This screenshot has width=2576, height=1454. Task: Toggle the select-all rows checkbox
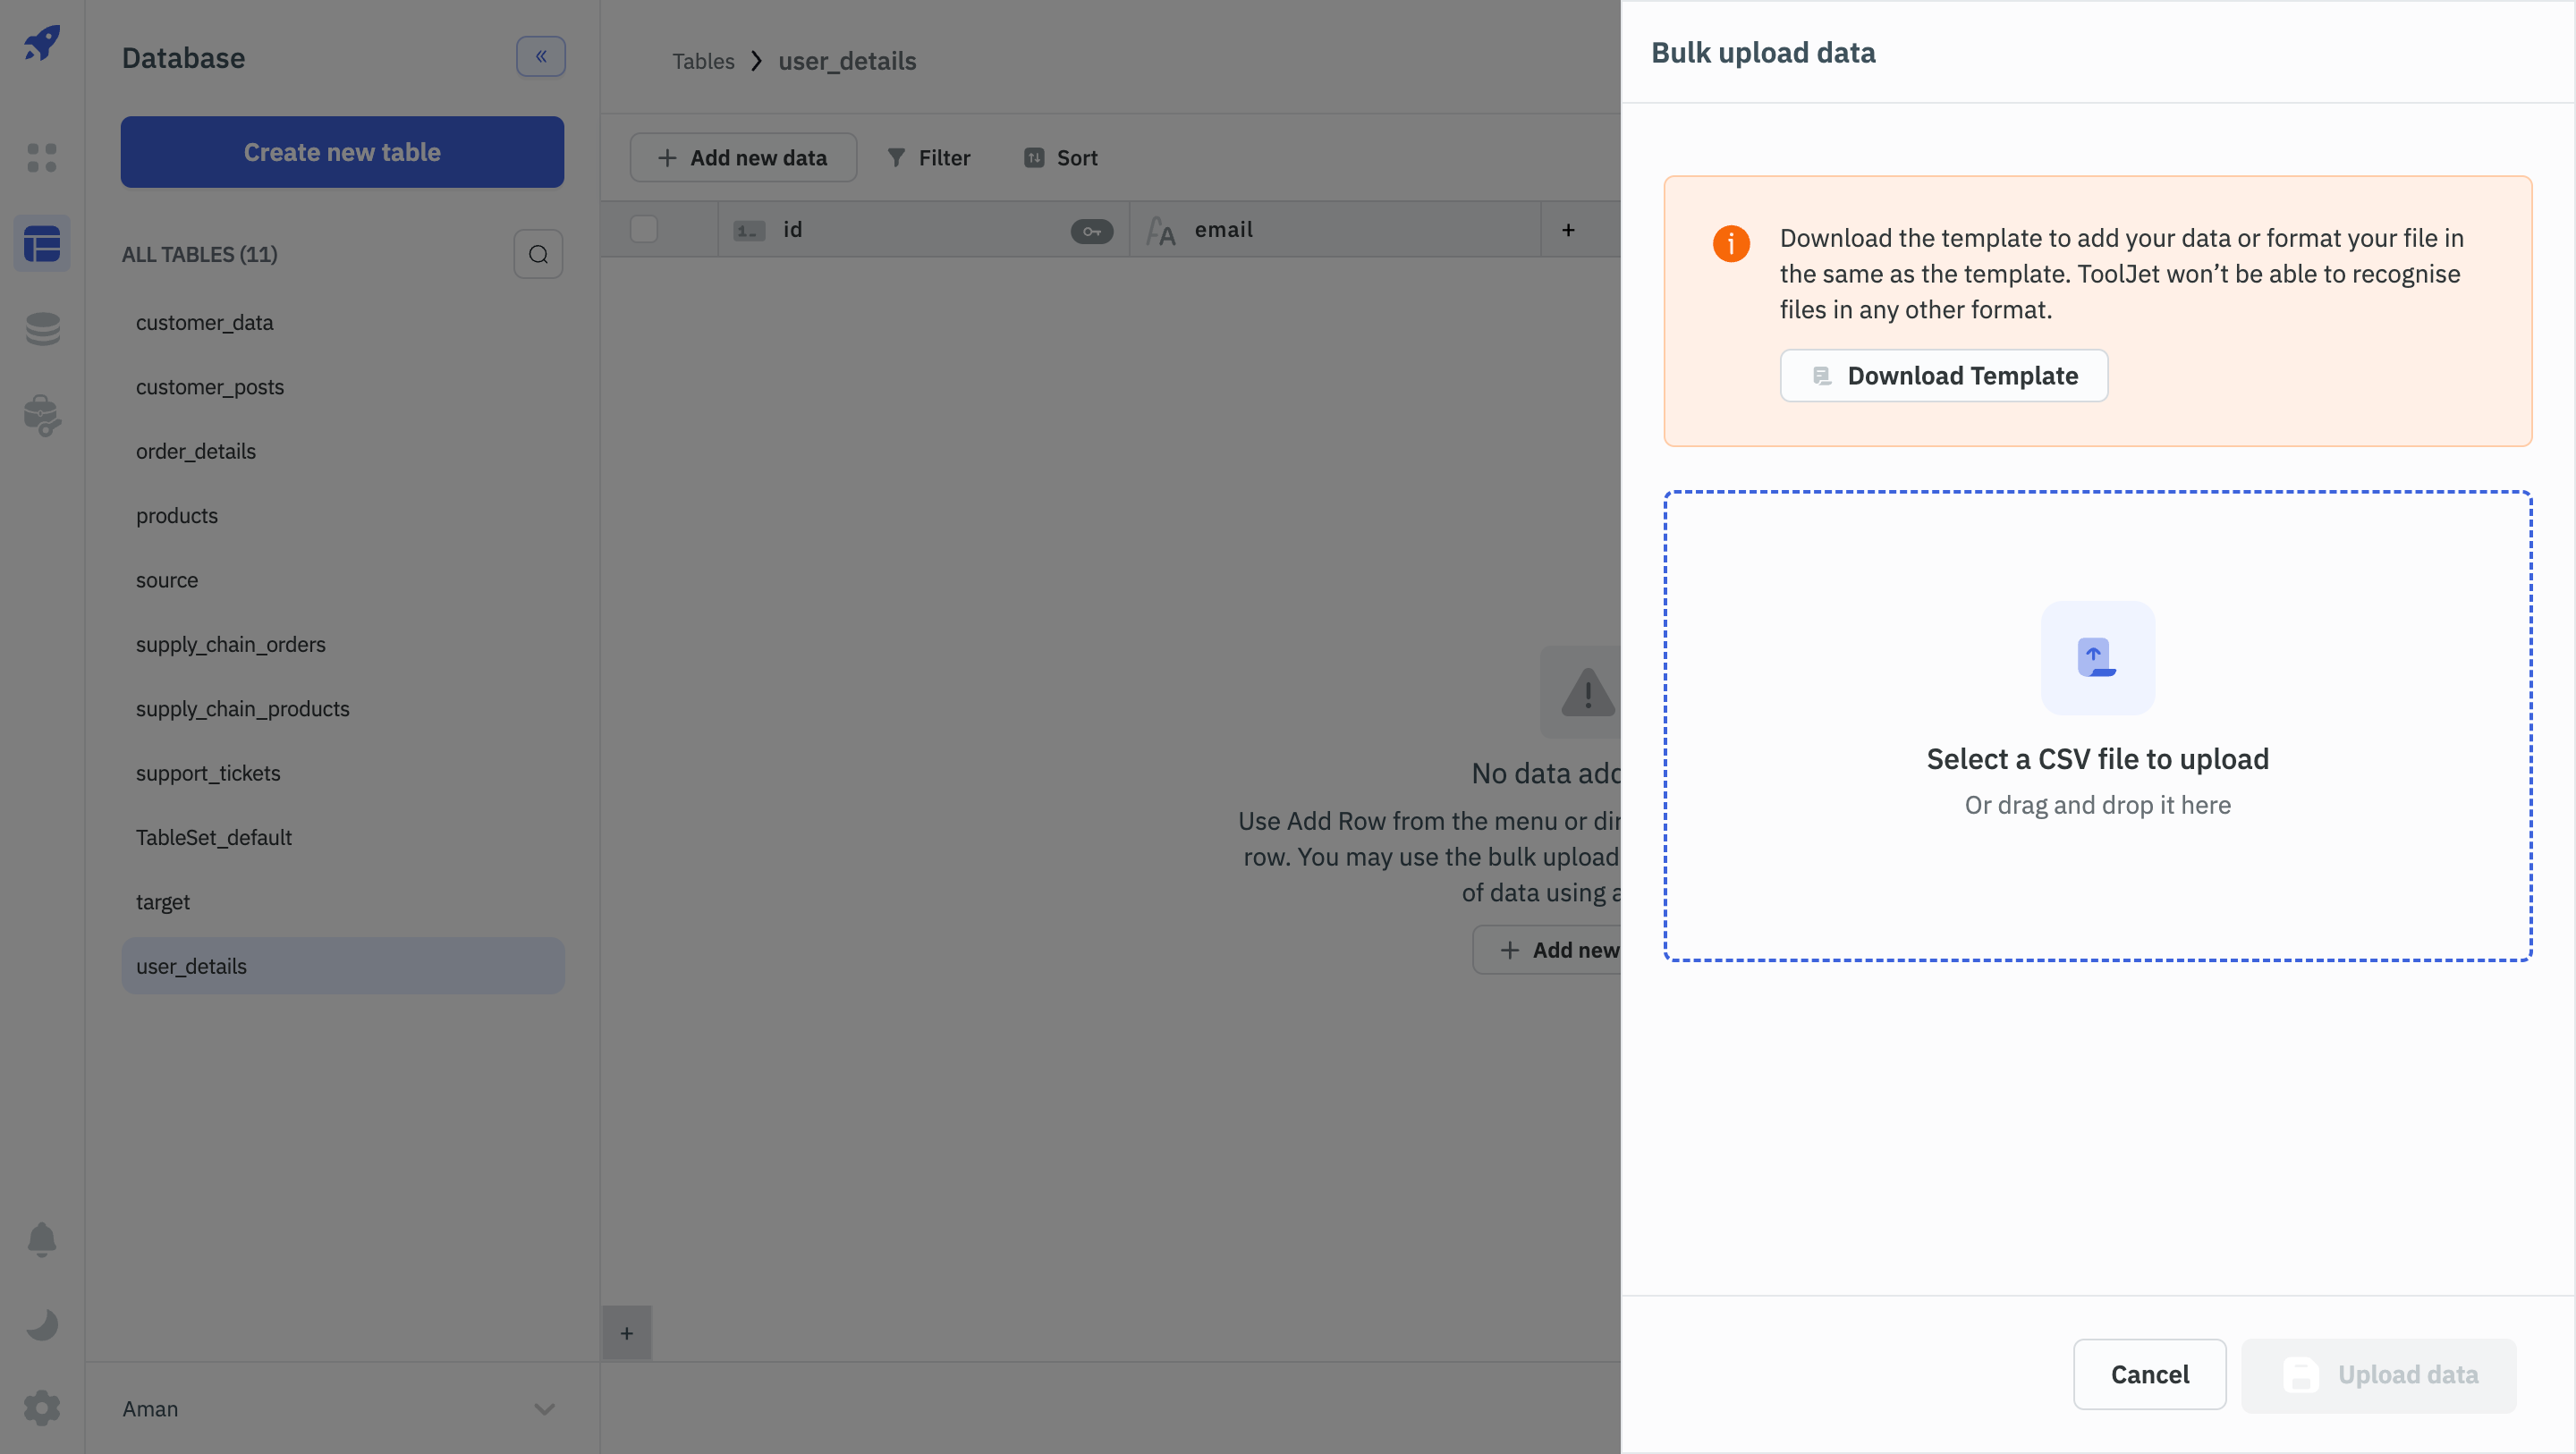(644, 229)
